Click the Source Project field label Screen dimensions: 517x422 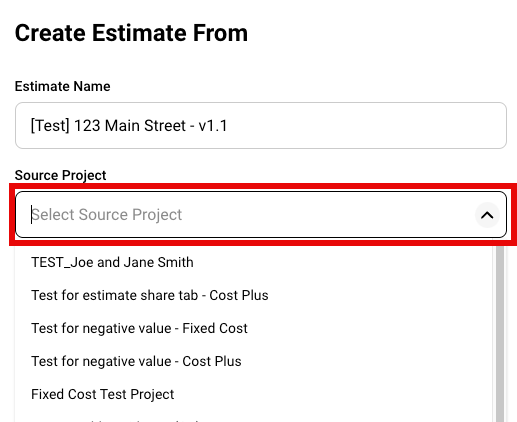pyautogui.click(x=60, y=175)
